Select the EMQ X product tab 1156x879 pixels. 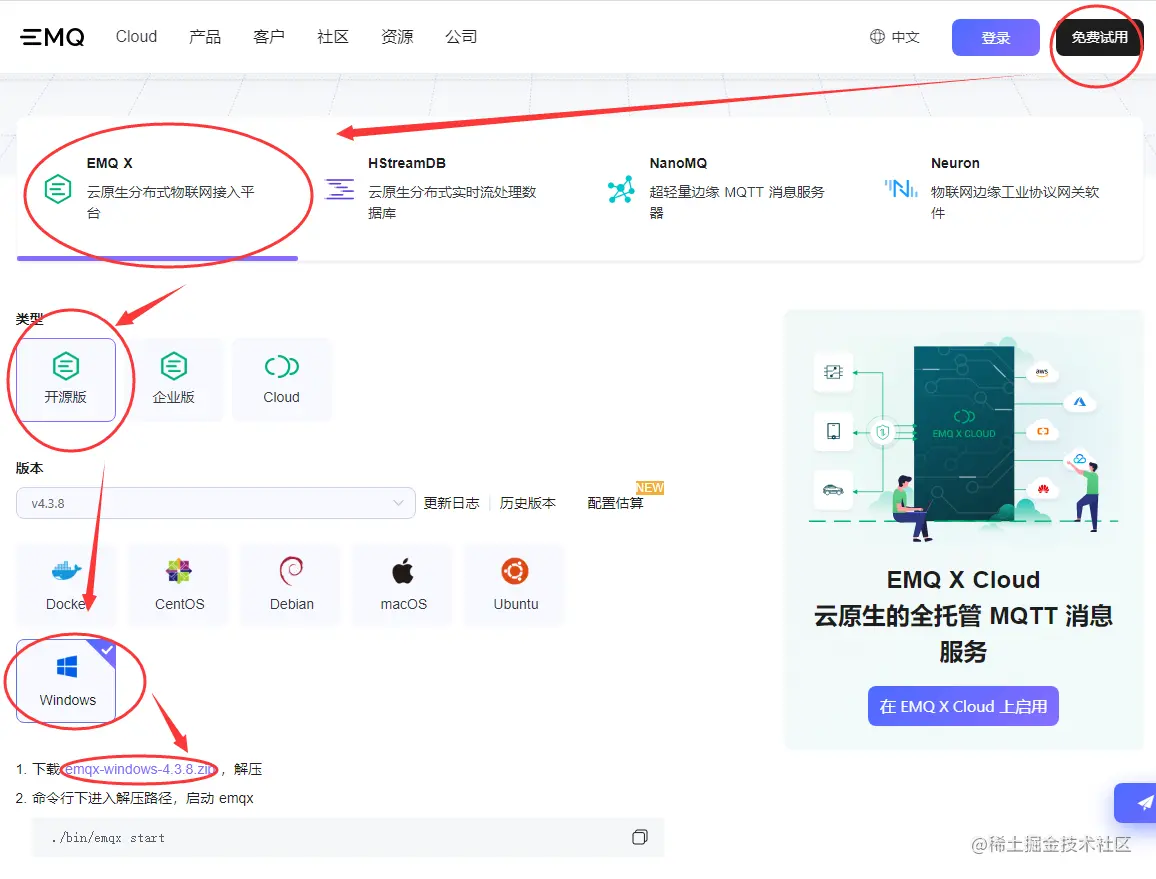157,189
